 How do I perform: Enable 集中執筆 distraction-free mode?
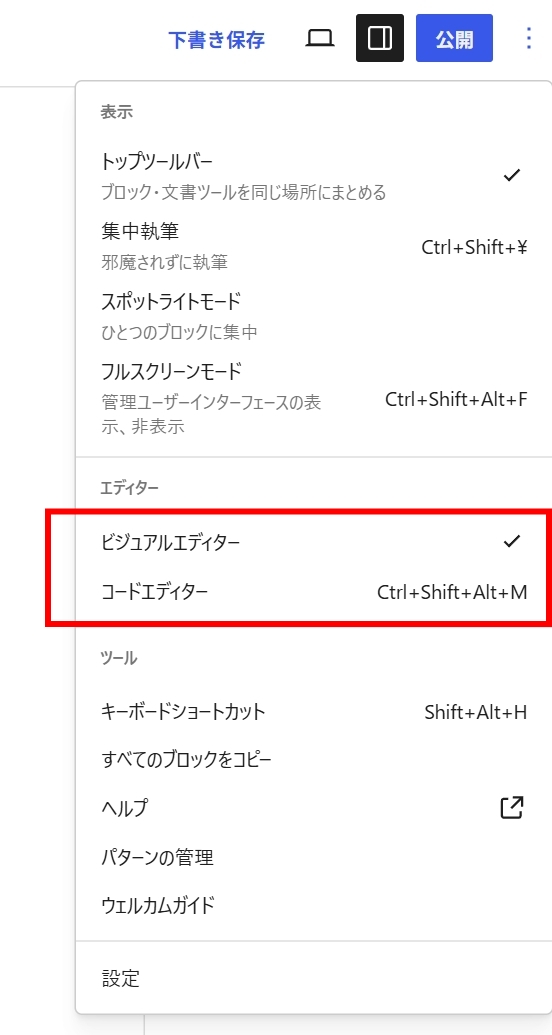pos(314,246)
